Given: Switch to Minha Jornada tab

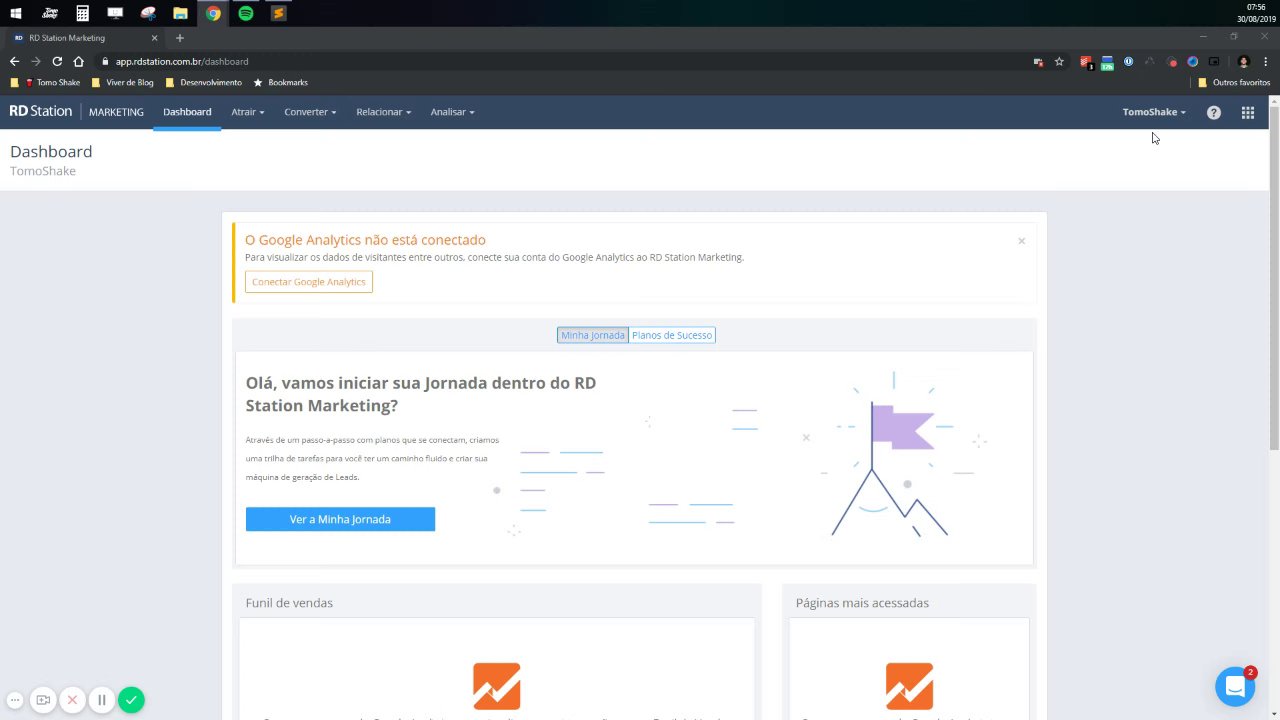Looking at the screenshot, I should click(593, 335).
